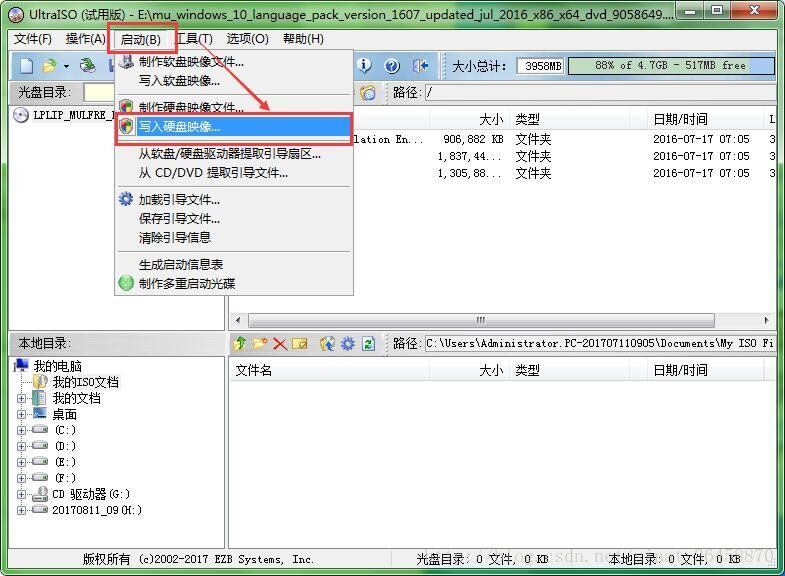The image size is (785, 576).
Task: Click the add files to image icon
Action: pyautogui.click(x=327, y=344)
